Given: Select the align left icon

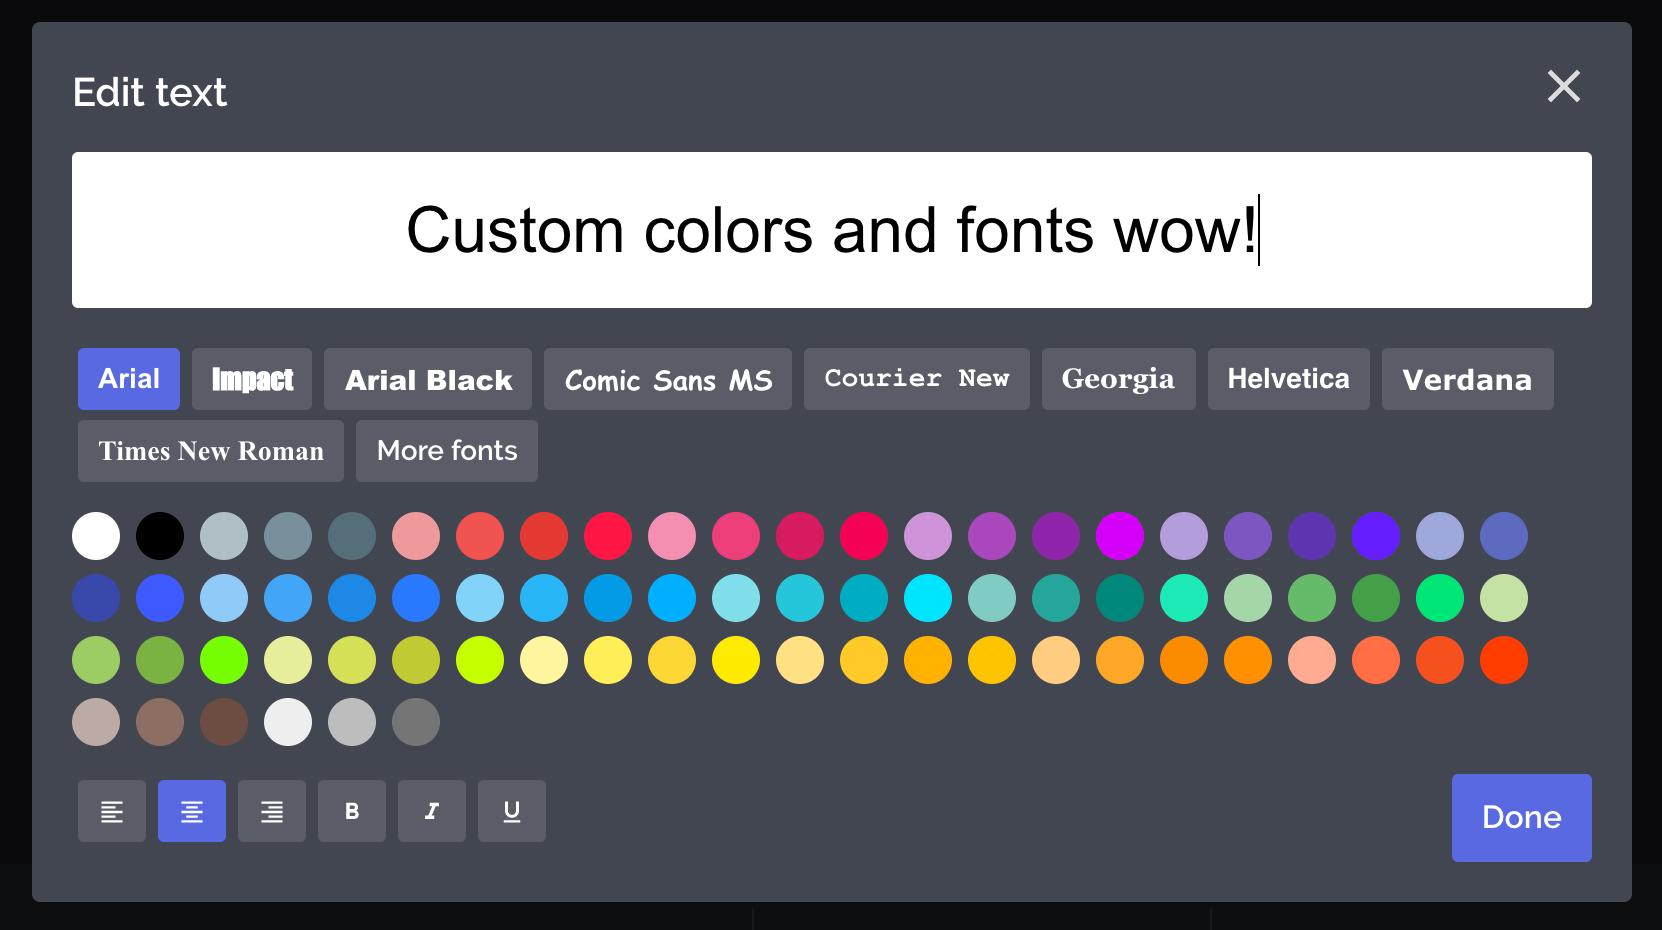Looking at the screenshot, I should [x=112, y=811].
